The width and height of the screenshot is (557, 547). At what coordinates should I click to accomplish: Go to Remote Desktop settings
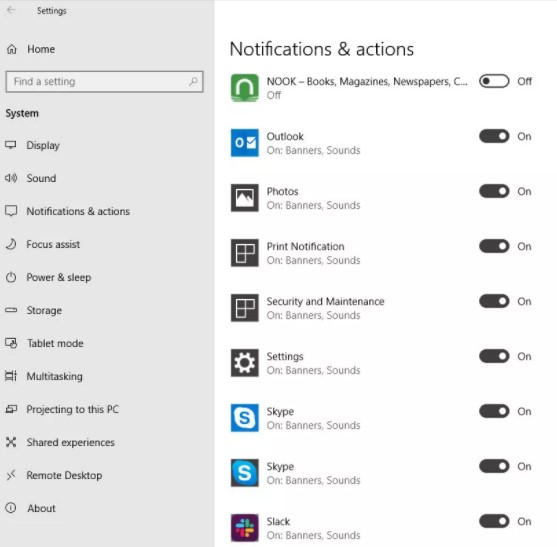pyautogui.click(x=64, y=475)
